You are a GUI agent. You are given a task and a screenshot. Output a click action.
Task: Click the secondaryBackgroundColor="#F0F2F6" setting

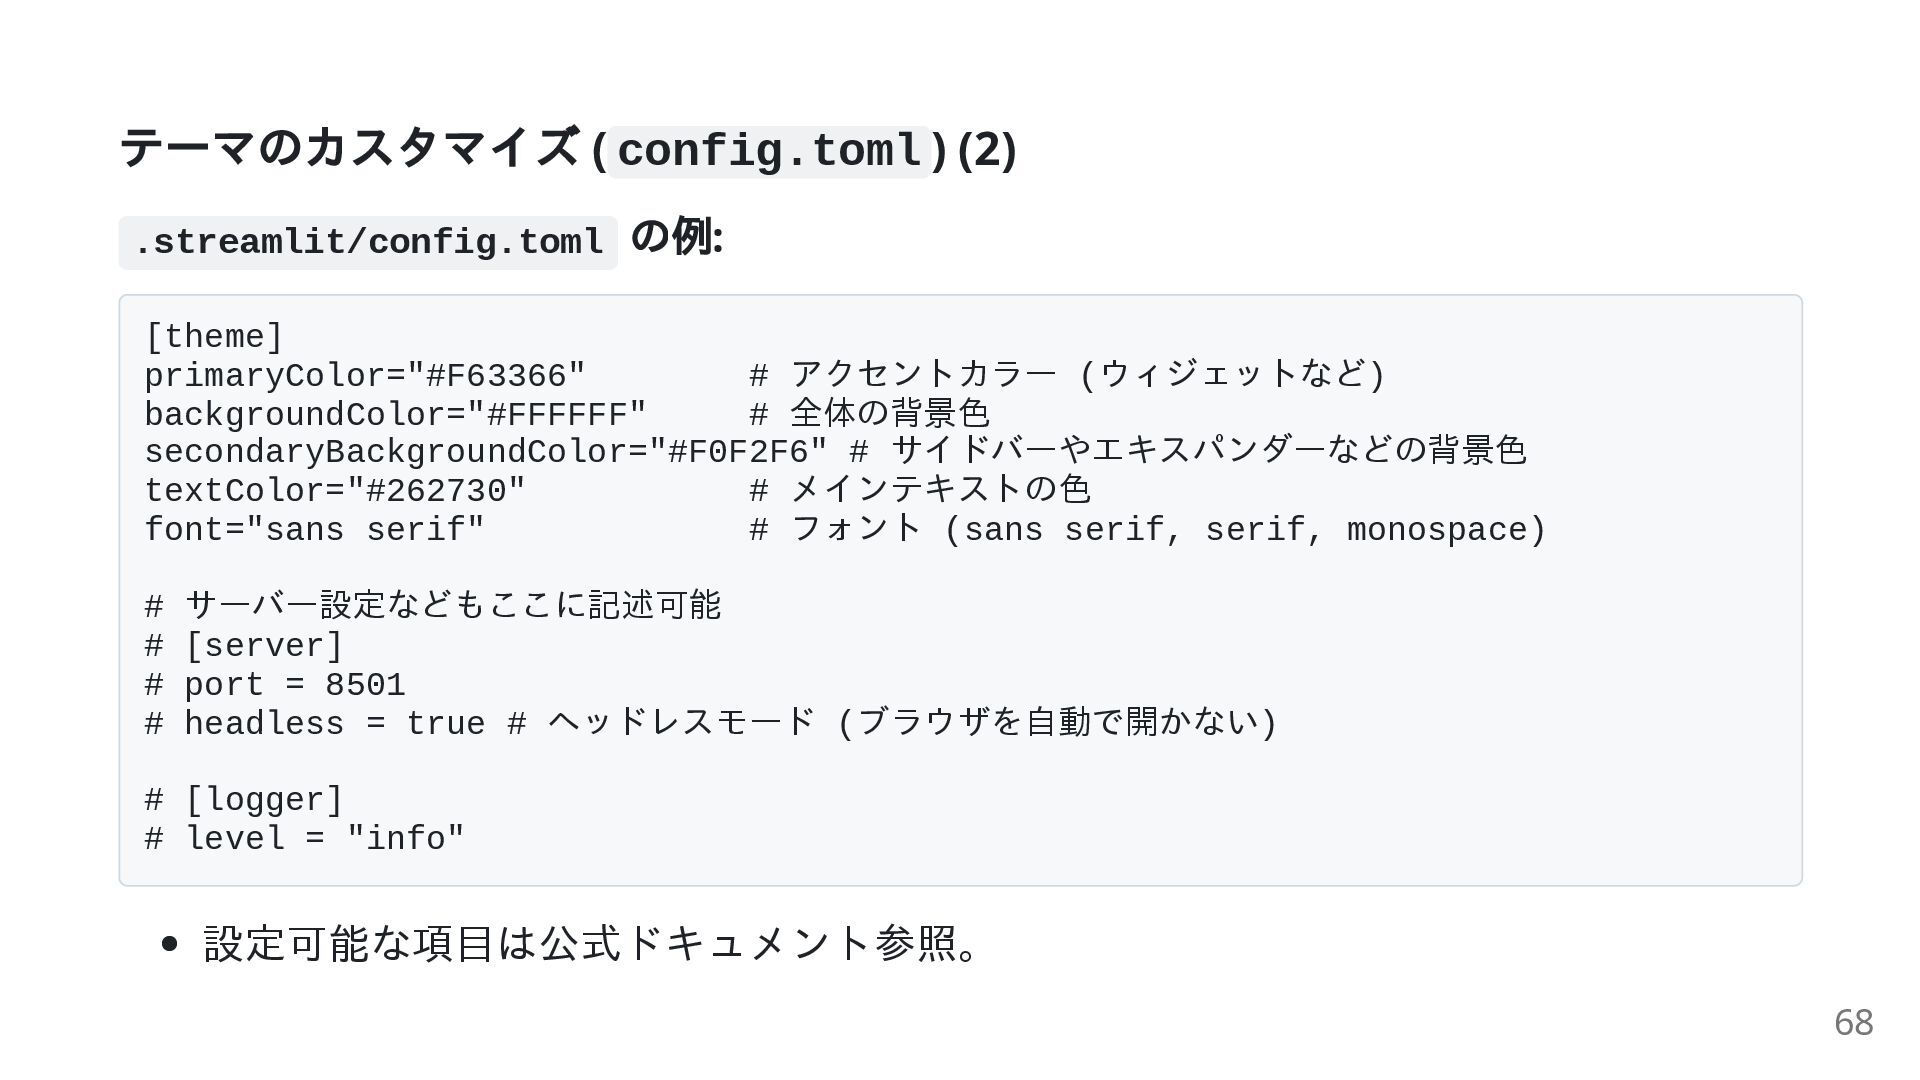click(486, 452)
